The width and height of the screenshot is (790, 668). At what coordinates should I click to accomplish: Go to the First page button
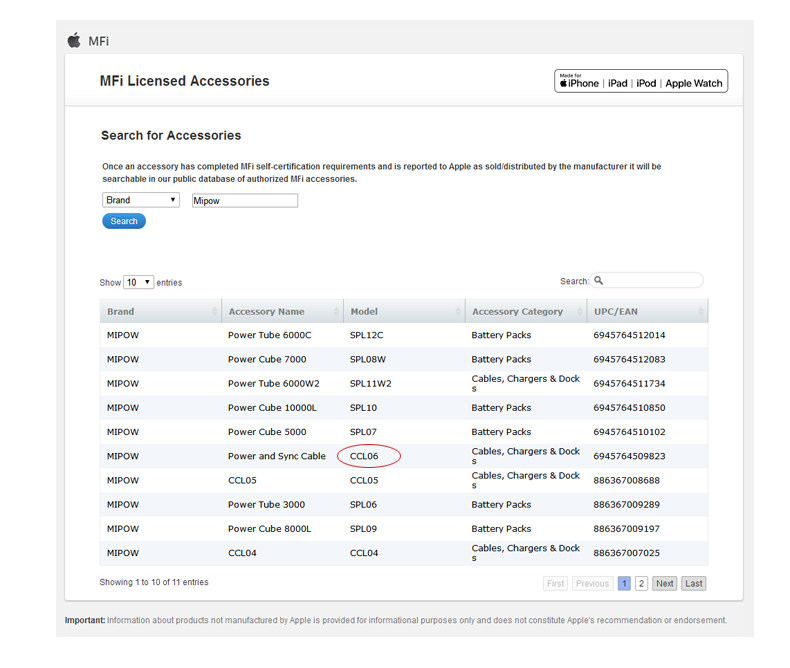click(x=555, y=583)
